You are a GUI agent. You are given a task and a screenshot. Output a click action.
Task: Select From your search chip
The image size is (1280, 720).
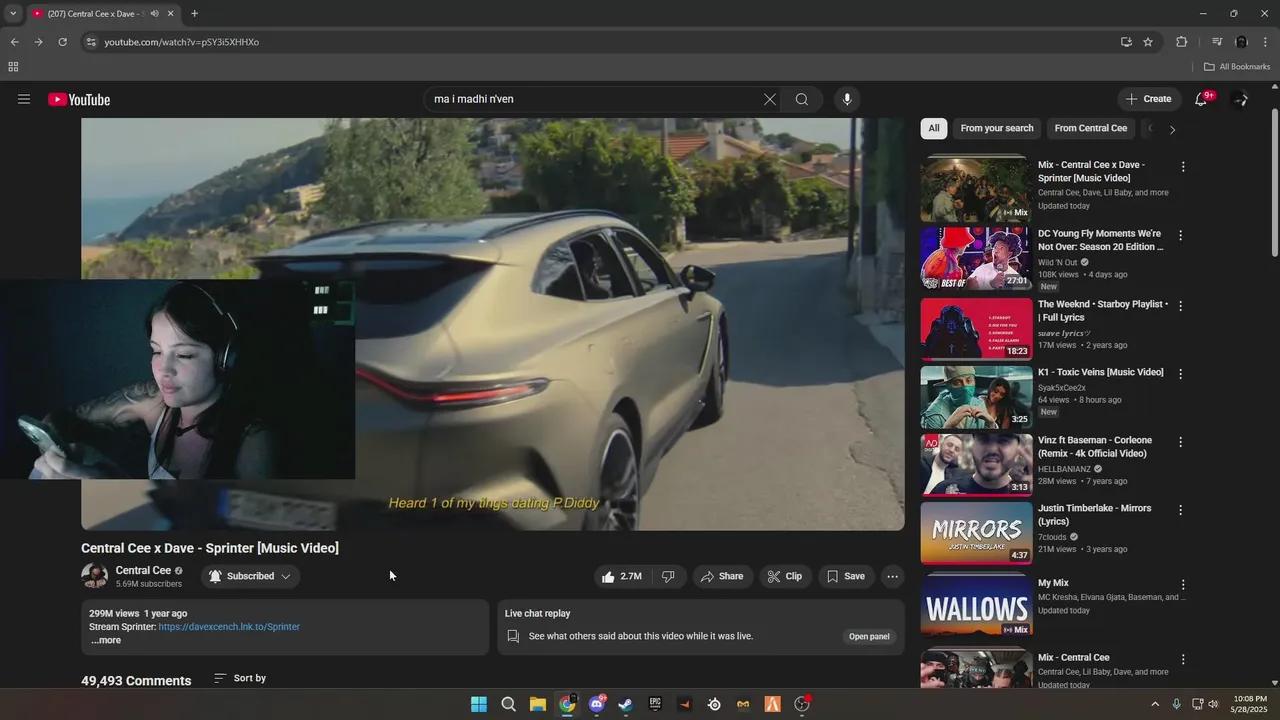[997, 128]
